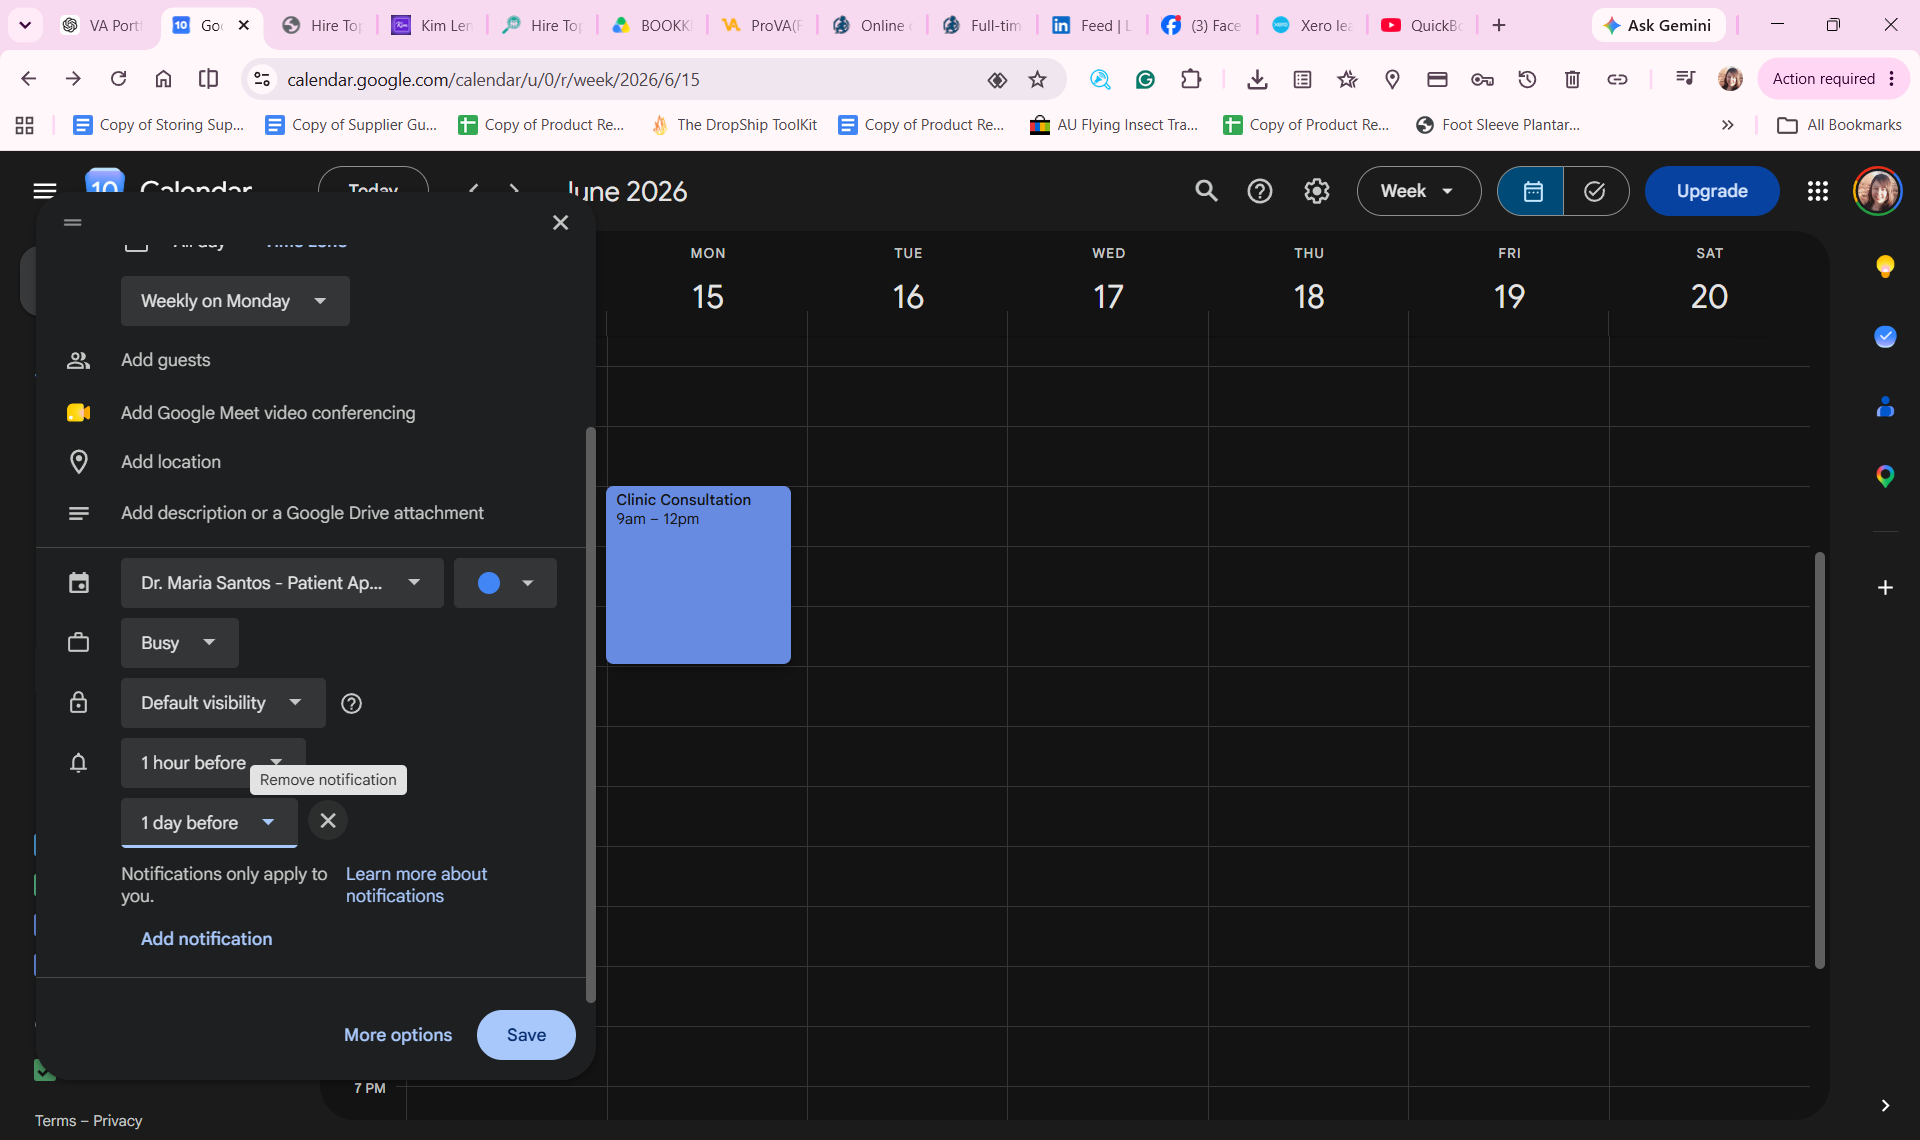Open the Busy availability dropdown
The height and width of the screenshot is (1140, 1920).
[180, 643]
